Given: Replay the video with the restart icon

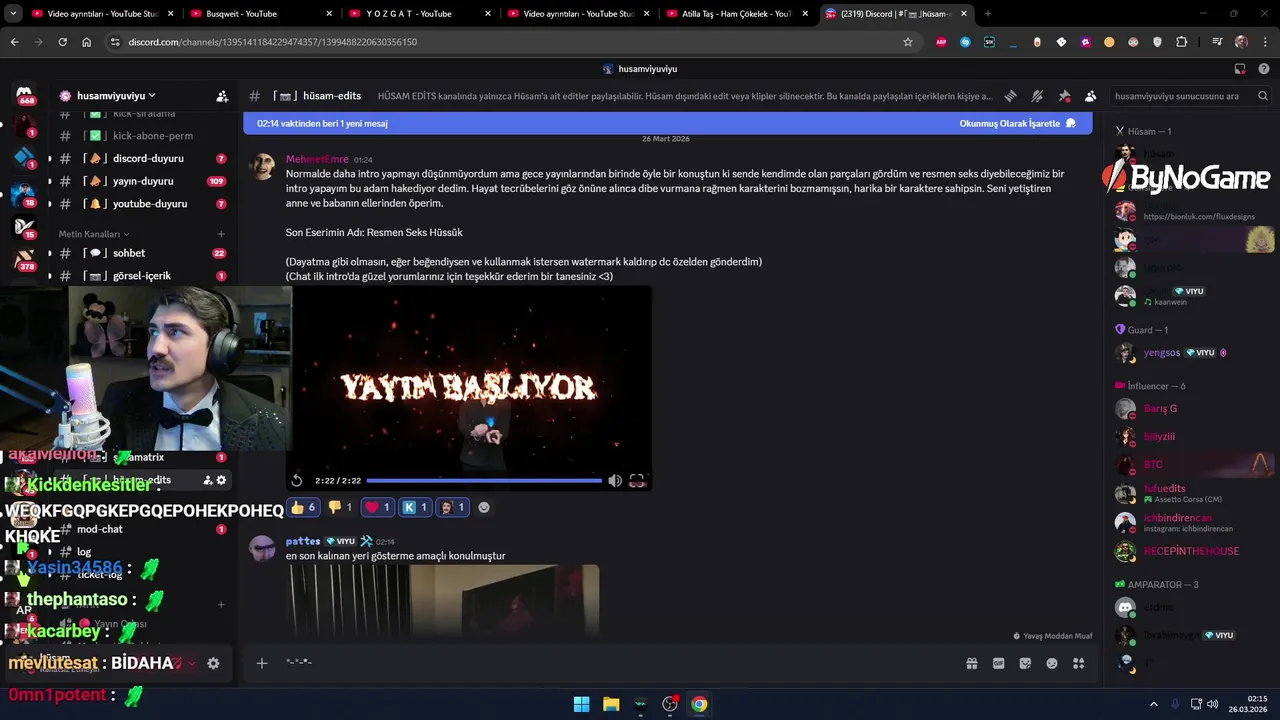Looking at the screenshot, I should pyautogui.click(x=297, y=481).
